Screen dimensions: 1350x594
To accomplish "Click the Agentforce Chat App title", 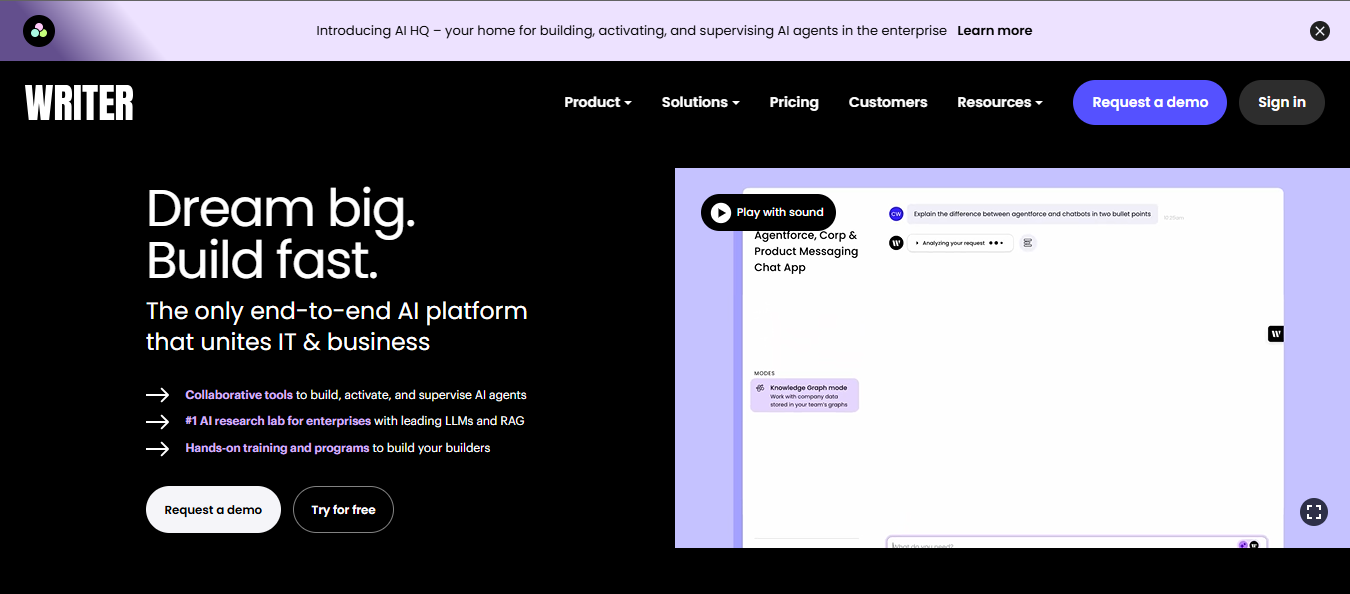I will 806,251.
